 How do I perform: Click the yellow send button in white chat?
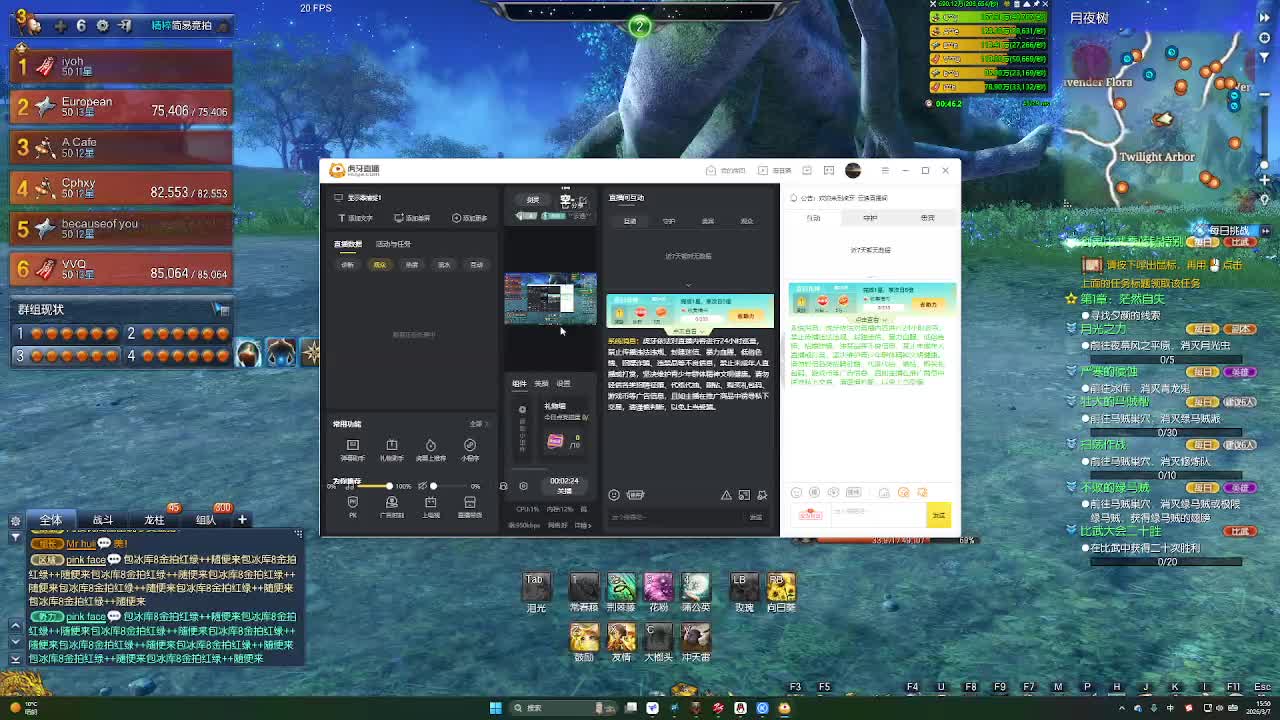click(938, 514)
